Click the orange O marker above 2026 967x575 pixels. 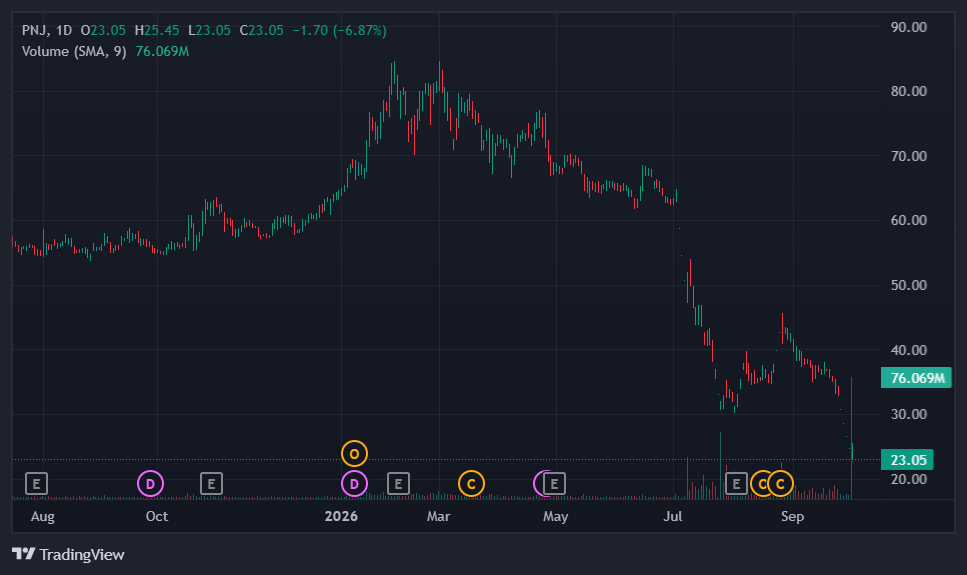(355, 454)
